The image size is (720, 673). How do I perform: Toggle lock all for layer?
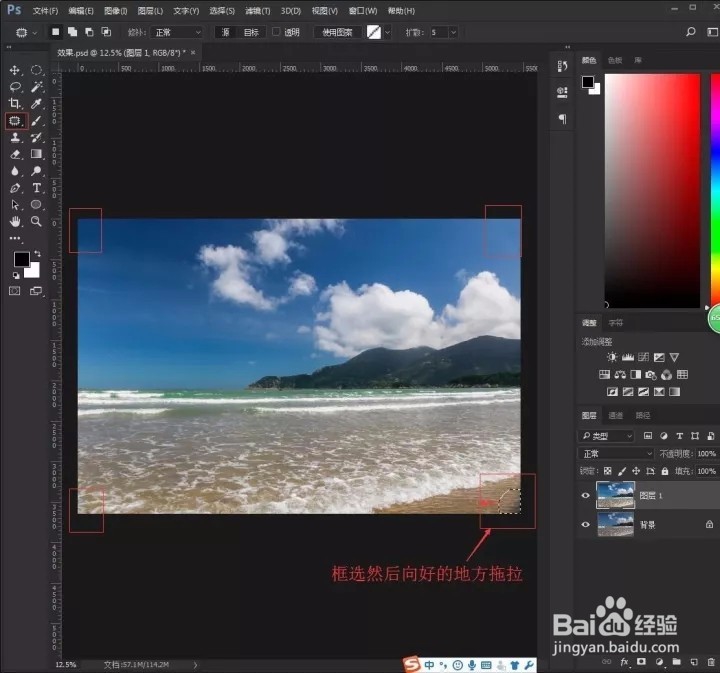[x=665, y=471]
